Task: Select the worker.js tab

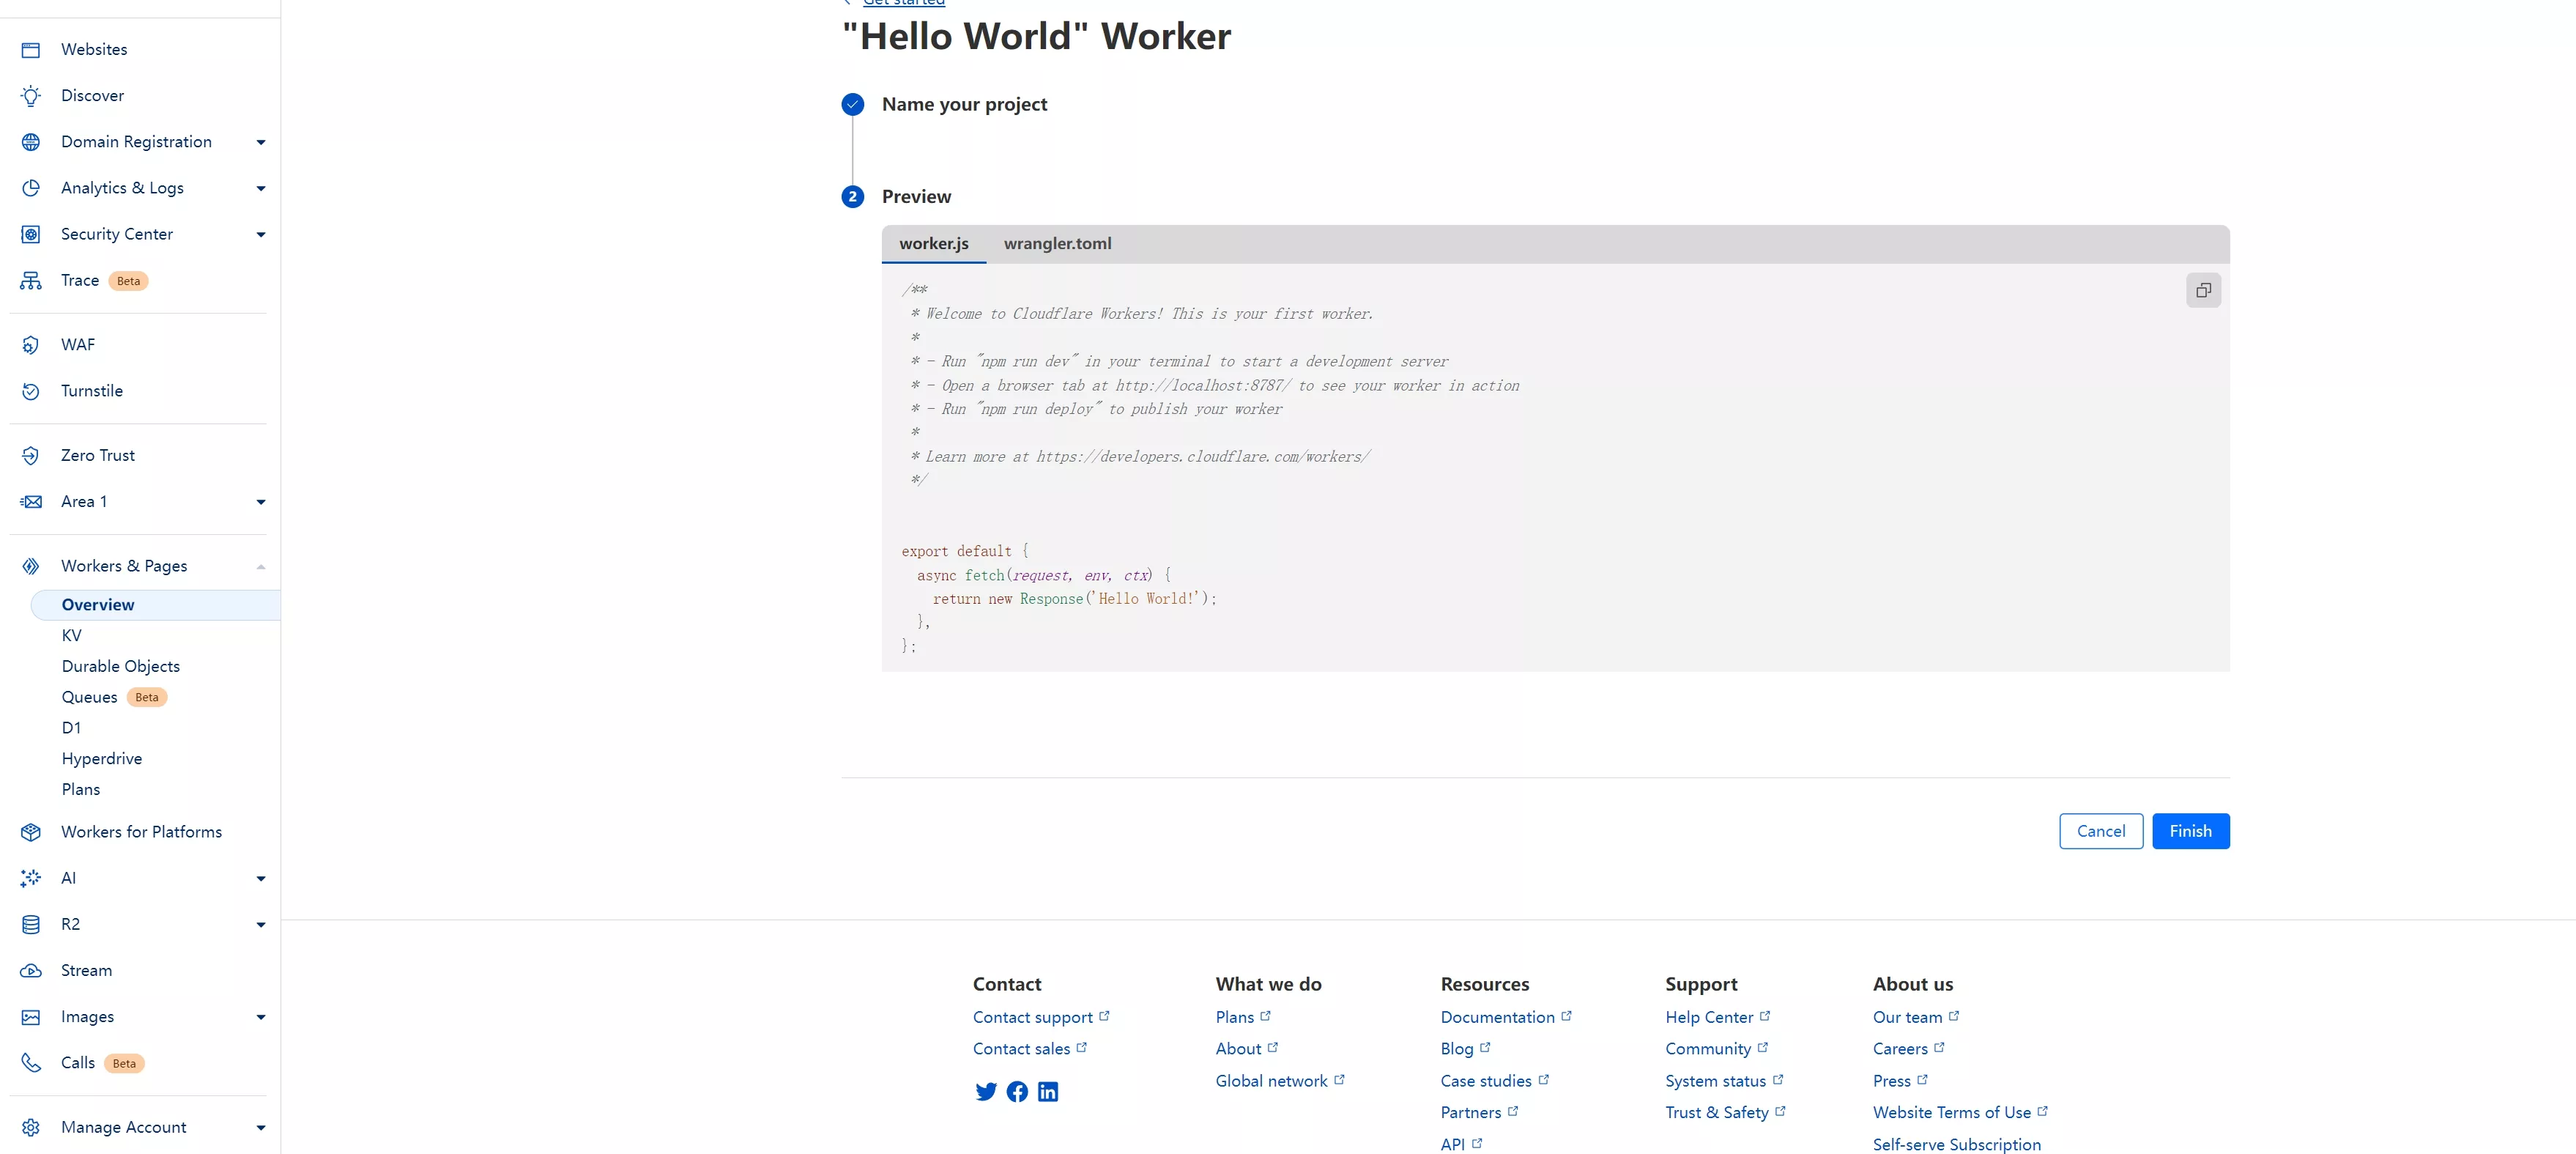Action: [933, 243]
